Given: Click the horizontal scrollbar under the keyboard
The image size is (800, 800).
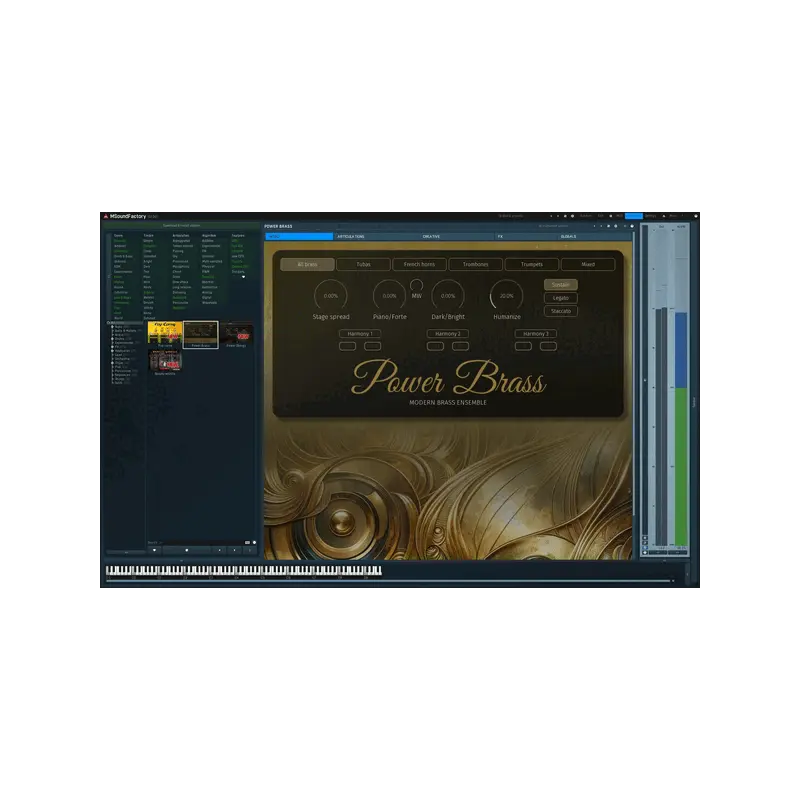Looking at the screenshot, I should tap(389, 581).
